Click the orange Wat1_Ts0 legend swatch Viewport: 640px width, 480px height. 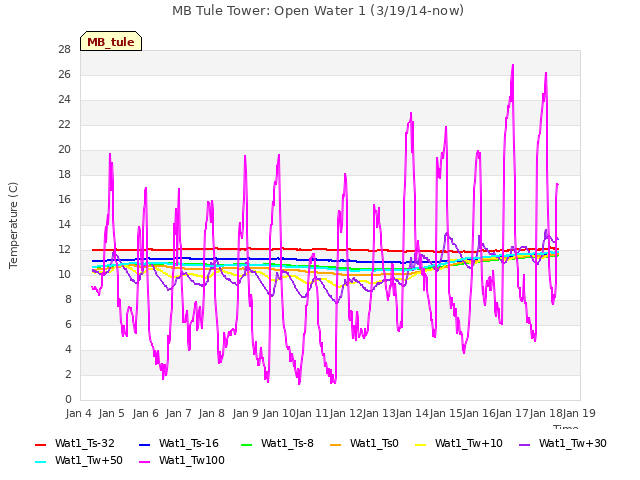pyautogui.click(x=336, y=444)
